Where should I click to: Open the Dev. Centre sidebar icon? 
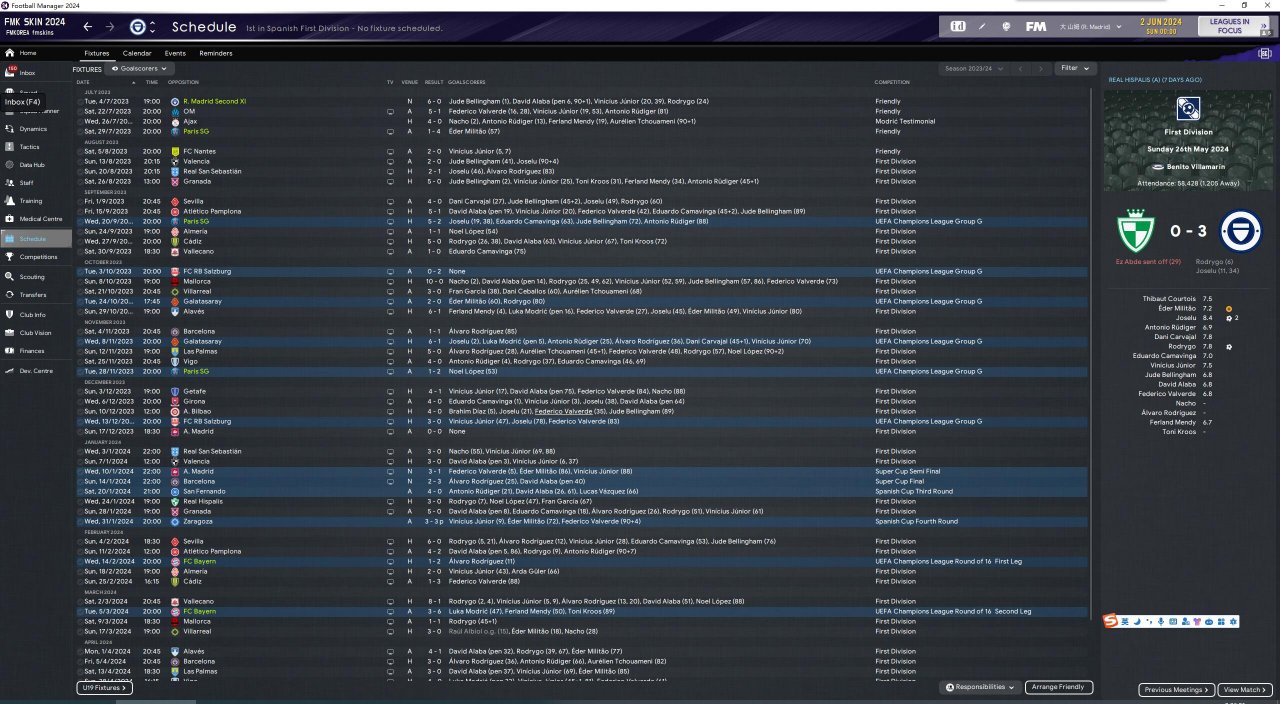pyautogui.click(x=10, y=371)
